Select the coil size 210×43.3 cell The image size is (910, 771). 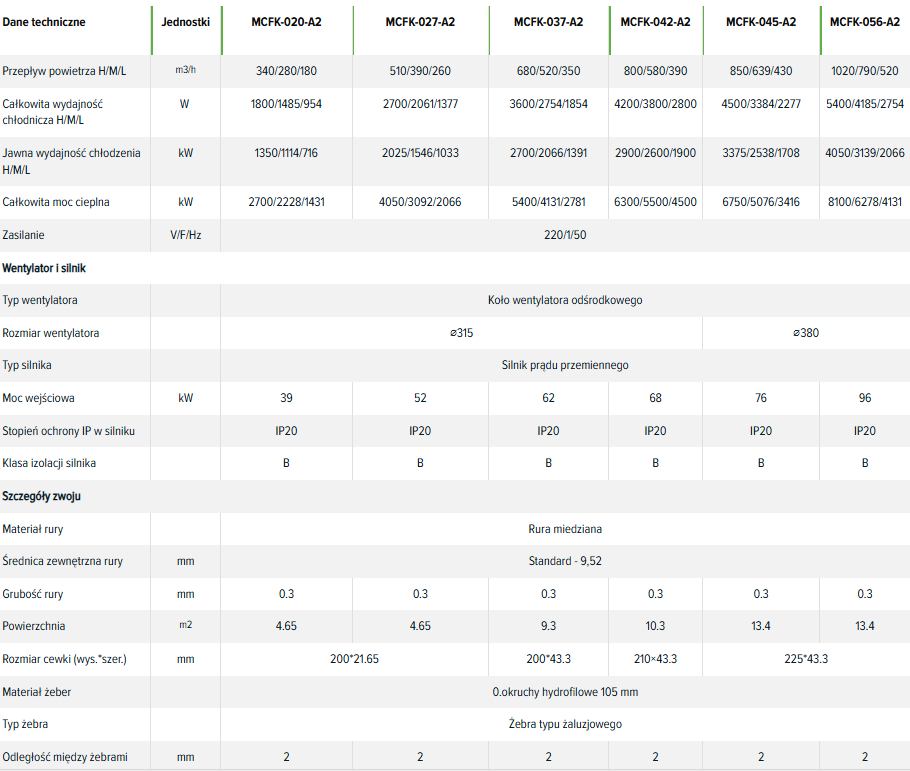[x=655, y=659]
